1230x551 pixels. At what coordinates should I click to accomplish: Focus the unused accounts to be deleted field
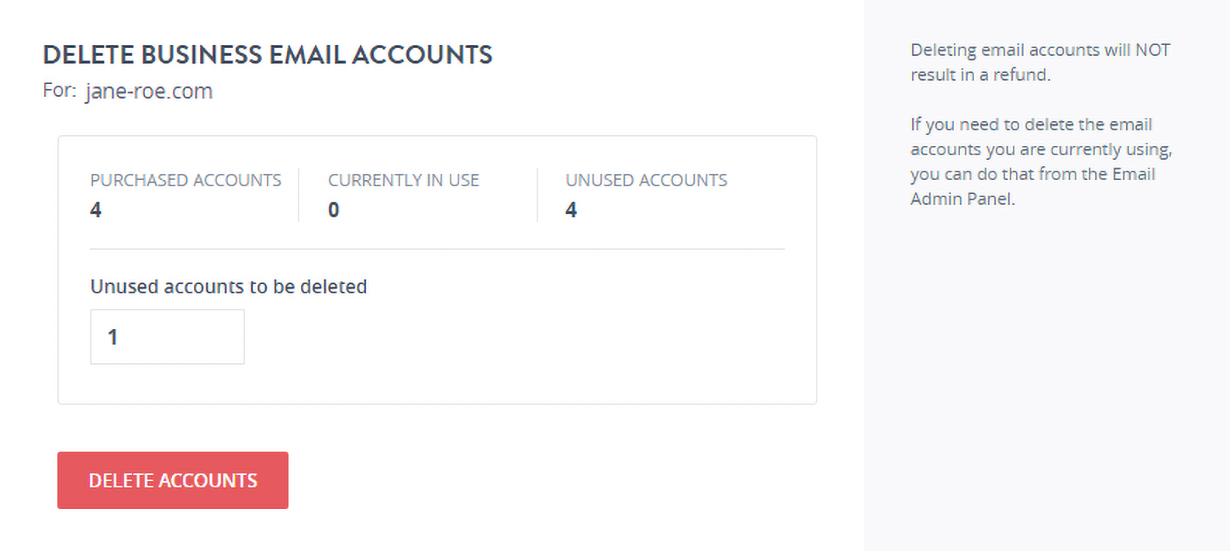(x=167, y=337)
